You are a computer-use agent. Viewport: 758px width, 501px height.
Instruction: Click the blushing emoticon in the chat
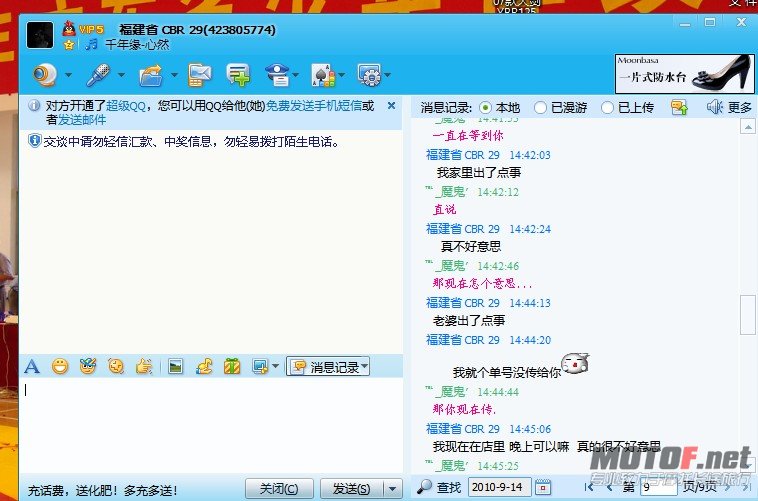pyautogui.click(x=575, y=363)
